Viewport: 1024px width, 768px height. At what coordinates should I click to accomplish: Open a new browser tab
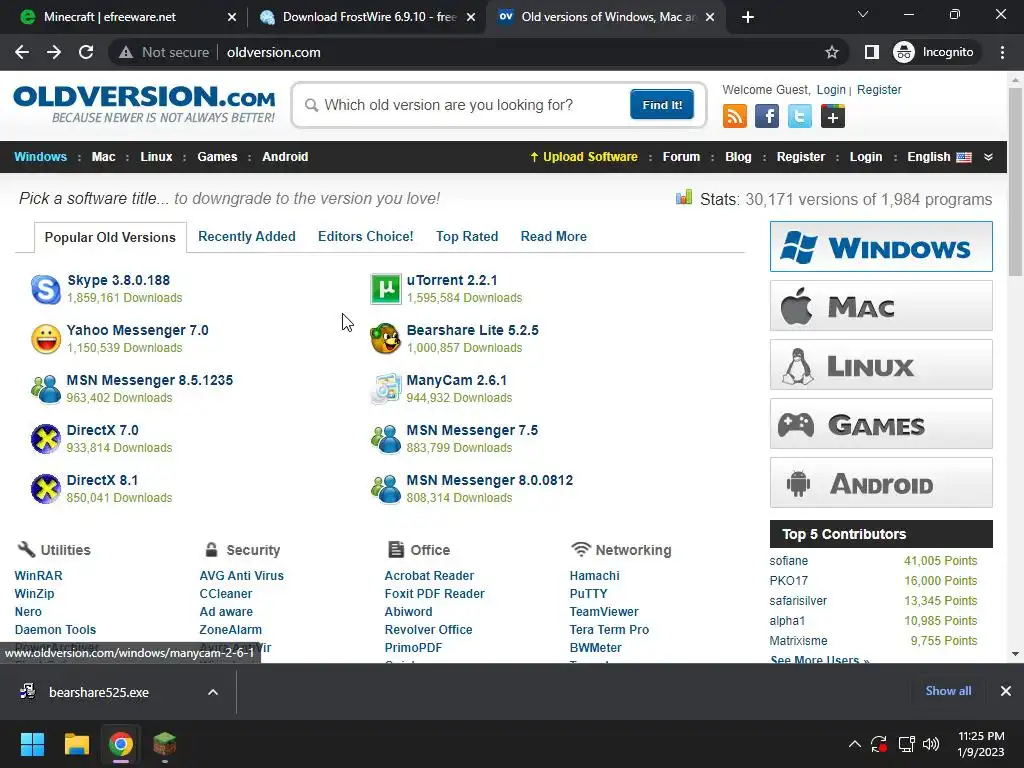(748, 17)
